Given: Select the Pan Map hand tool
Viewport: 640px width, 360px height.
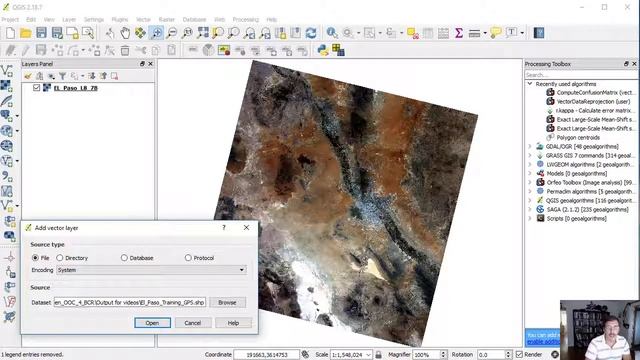Looking at the screenshot, I should (x=125, y=33).
